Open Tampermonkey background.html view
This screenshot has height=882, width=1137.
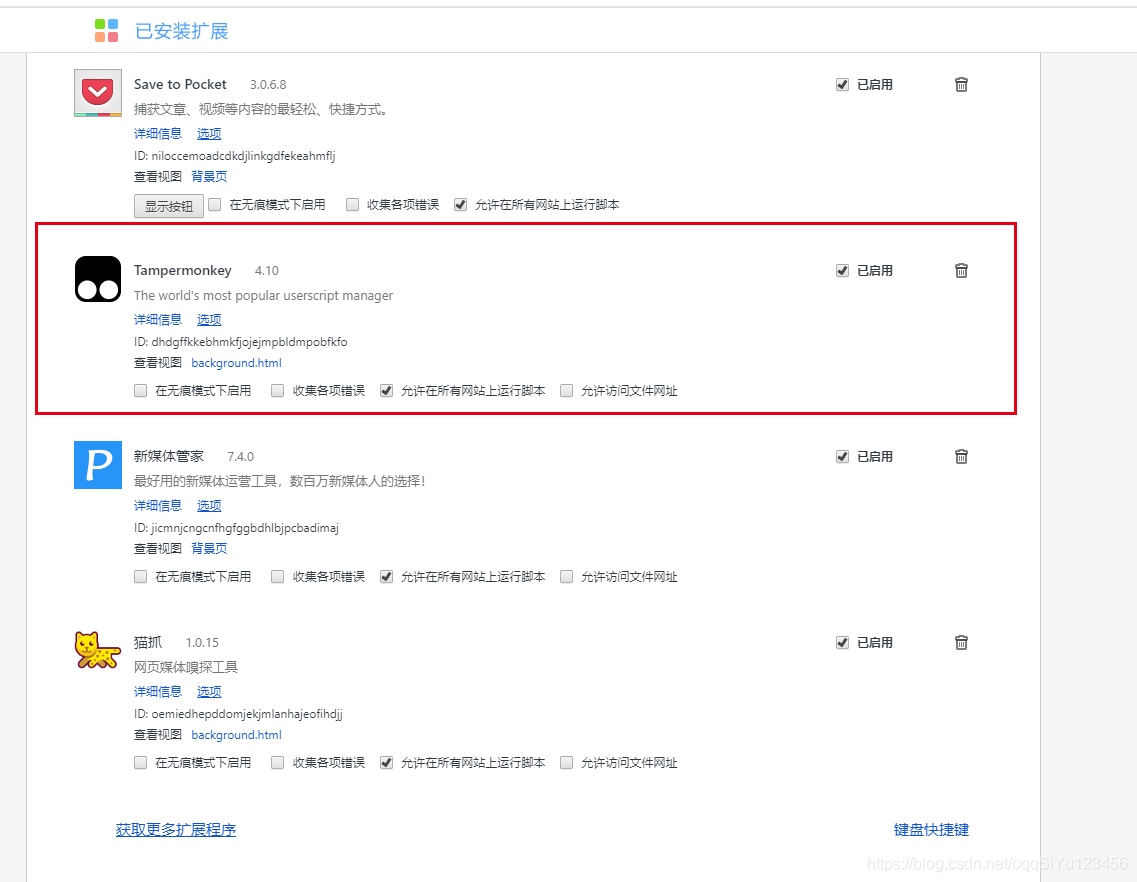pos(236,363)
